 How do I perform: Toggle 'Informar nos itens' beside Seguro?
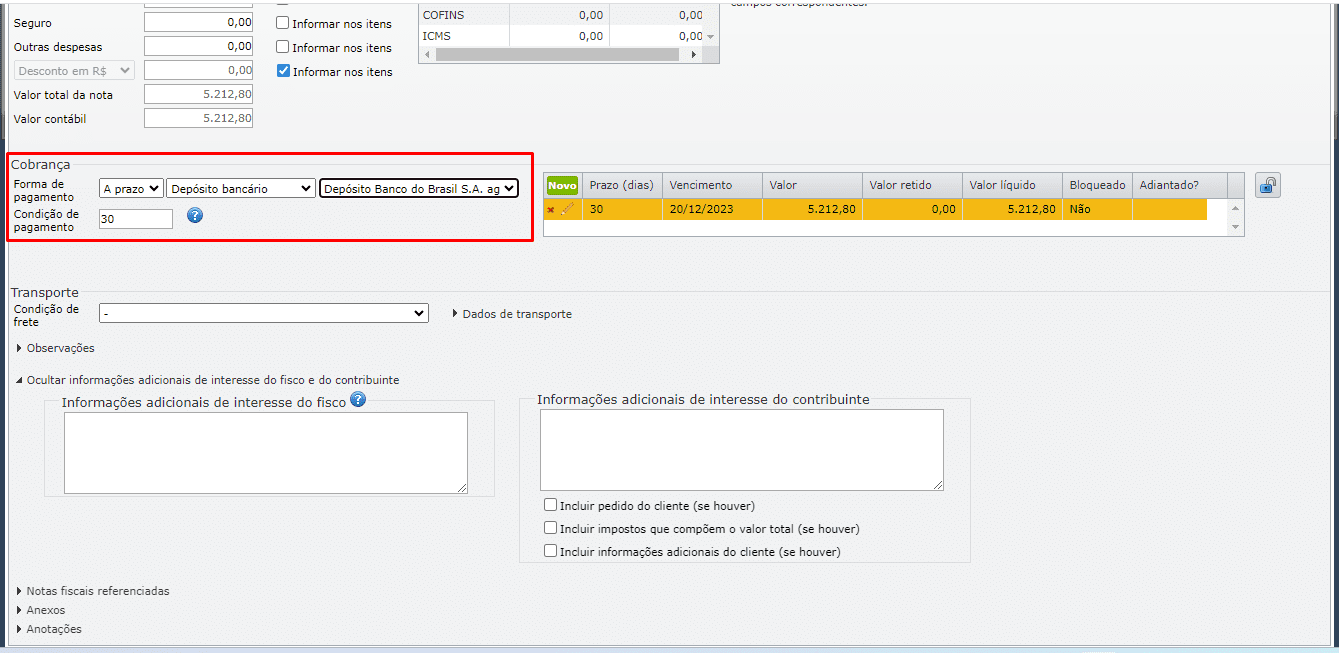pyautogui.click(x=283, y=23)
